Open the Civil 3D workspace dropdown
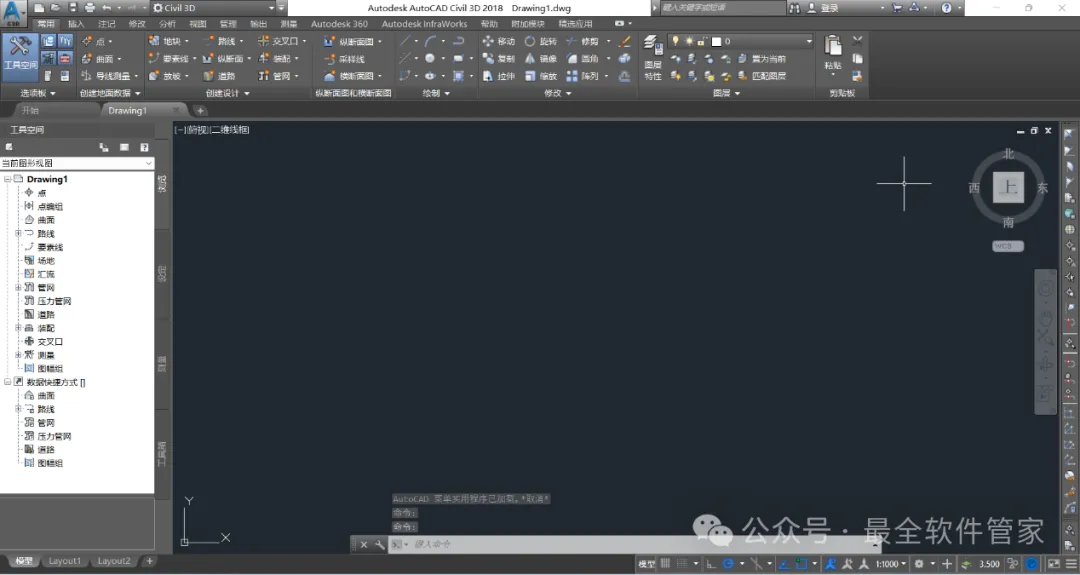1080x575 pixels. pyautogui.click(x=213, y=8)
